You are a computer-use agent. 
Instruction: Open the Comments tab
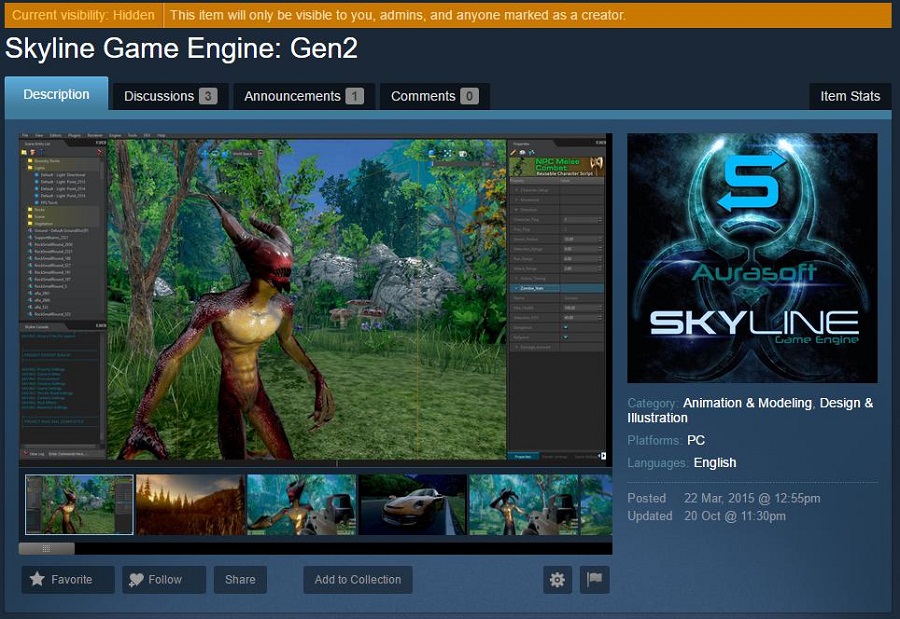pos(435,96)
